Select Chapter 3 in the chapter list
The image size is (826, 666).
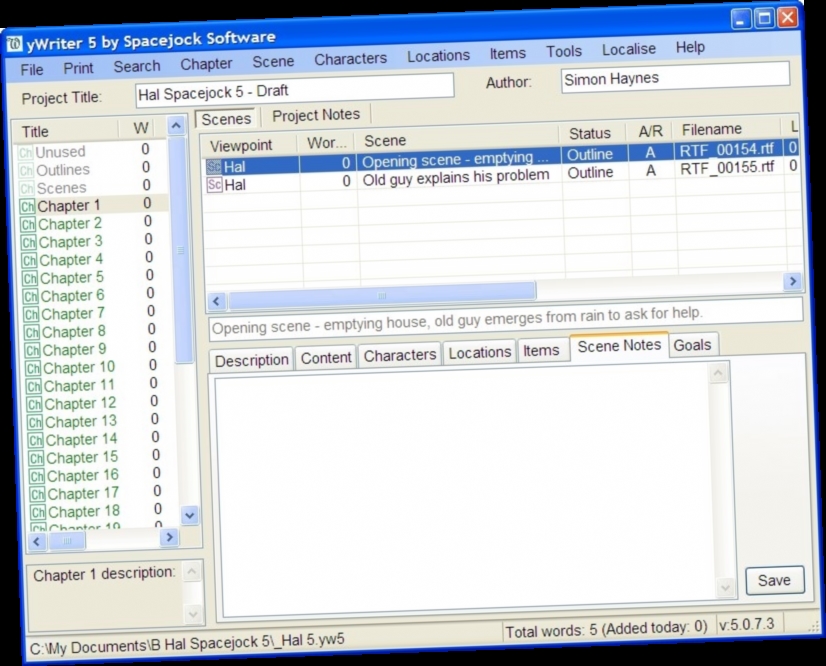coord(72,241)
